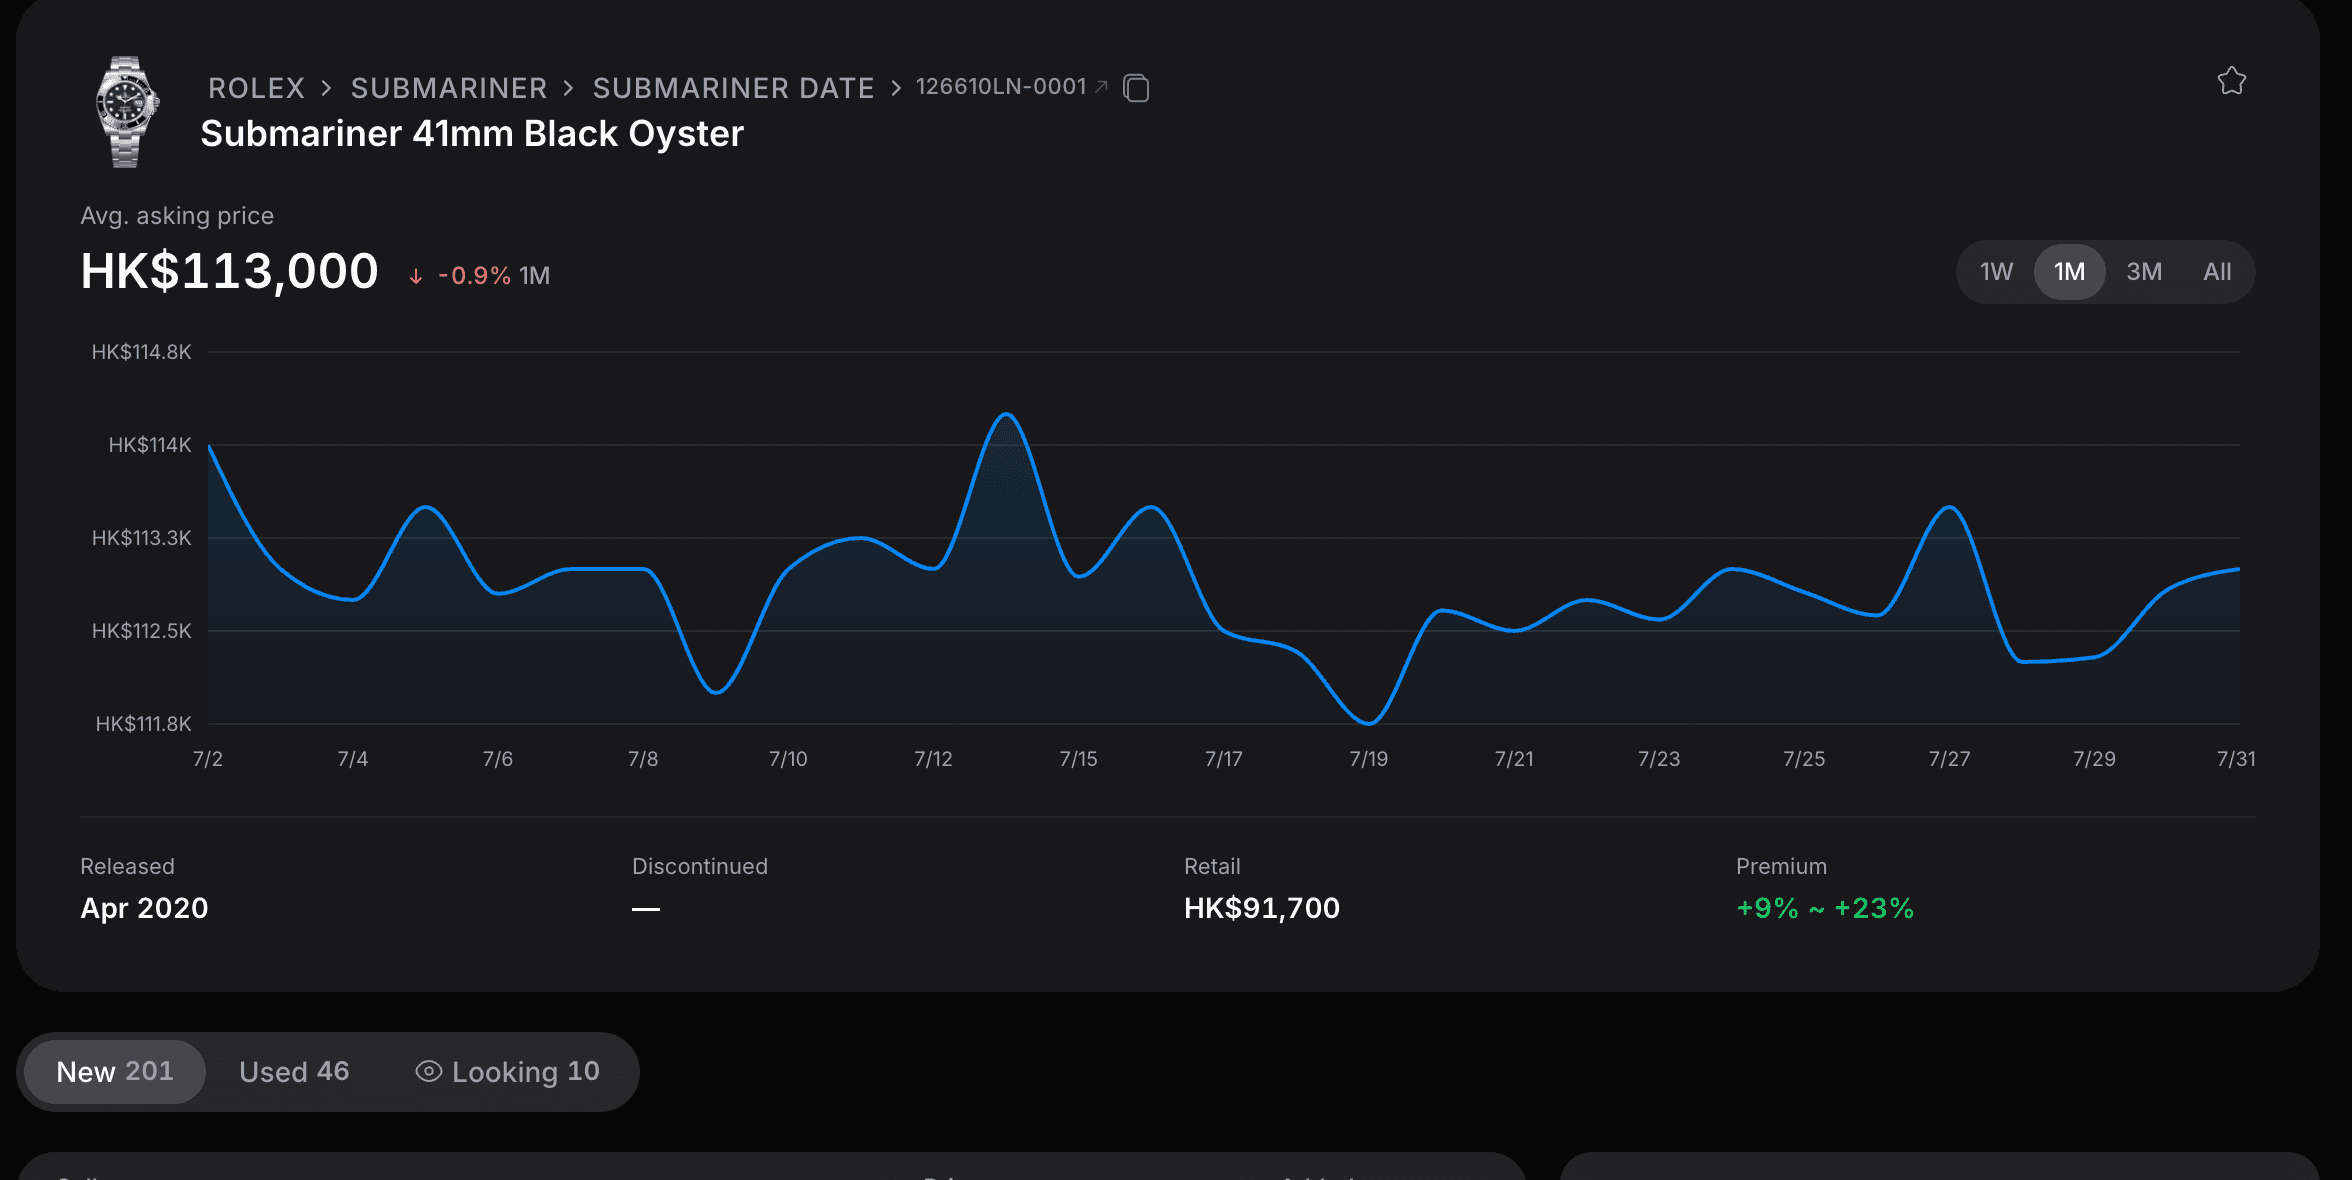Image resolution: width=2352 pixels, height=1180 pixels.
Task: Switch to the Used 46 tab
Action: (294, 1071)
